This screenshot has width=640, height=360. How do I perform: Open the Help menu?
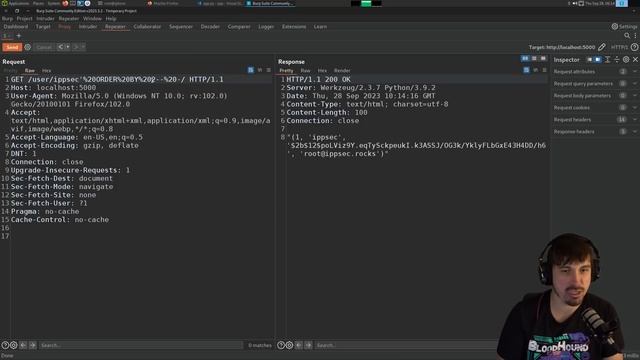(x=111, y=19)
